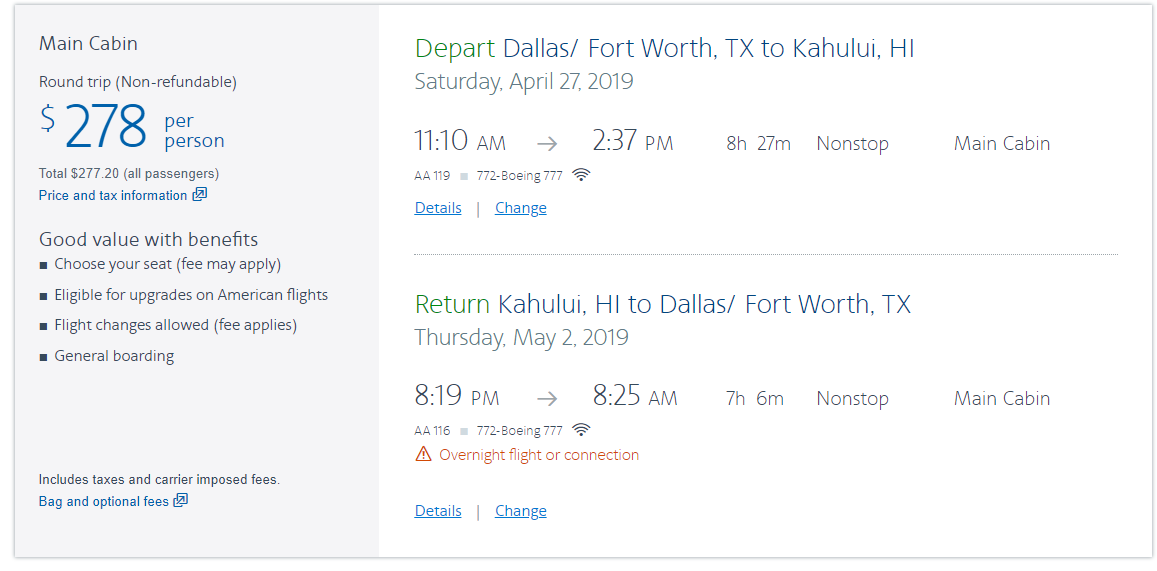1157x571 pixels.
Task: Click Wi-Fi icon on departing flight AA 119
Action: (x=581, y=175)
